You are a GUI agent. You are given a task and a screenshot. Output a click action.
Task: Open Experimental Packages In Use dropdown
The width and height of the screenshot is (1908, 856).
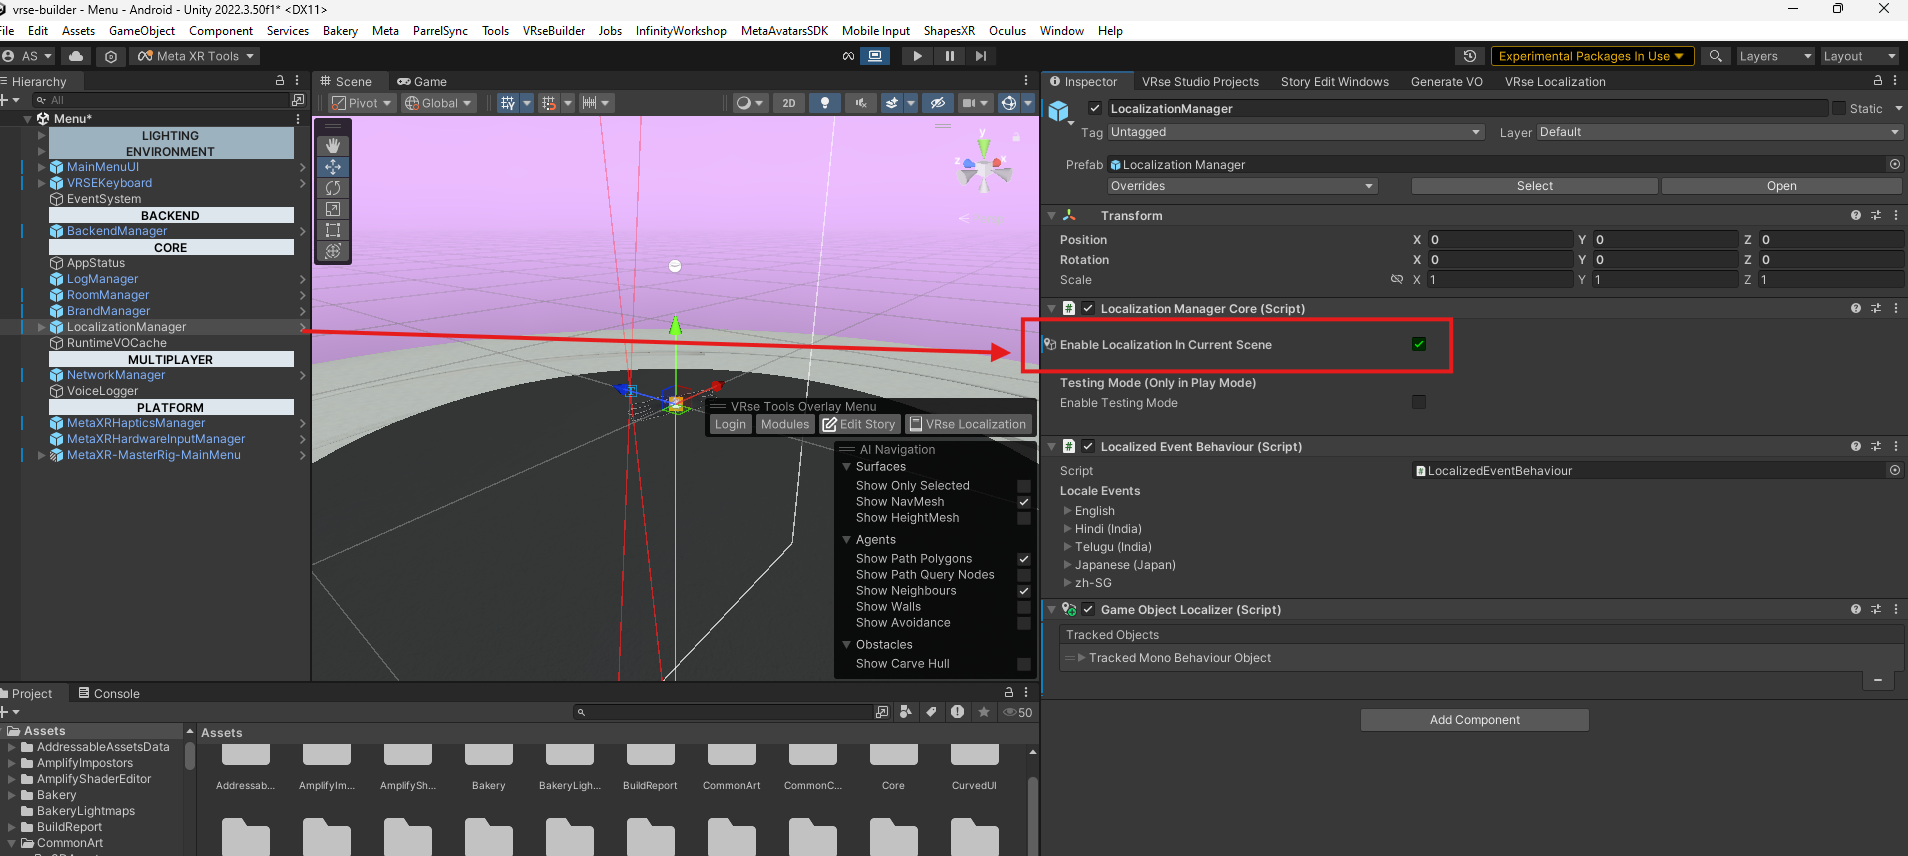[1592, 56]
